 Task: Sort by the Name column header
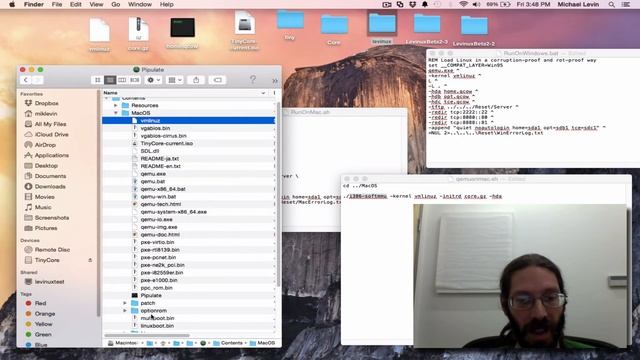184,93
